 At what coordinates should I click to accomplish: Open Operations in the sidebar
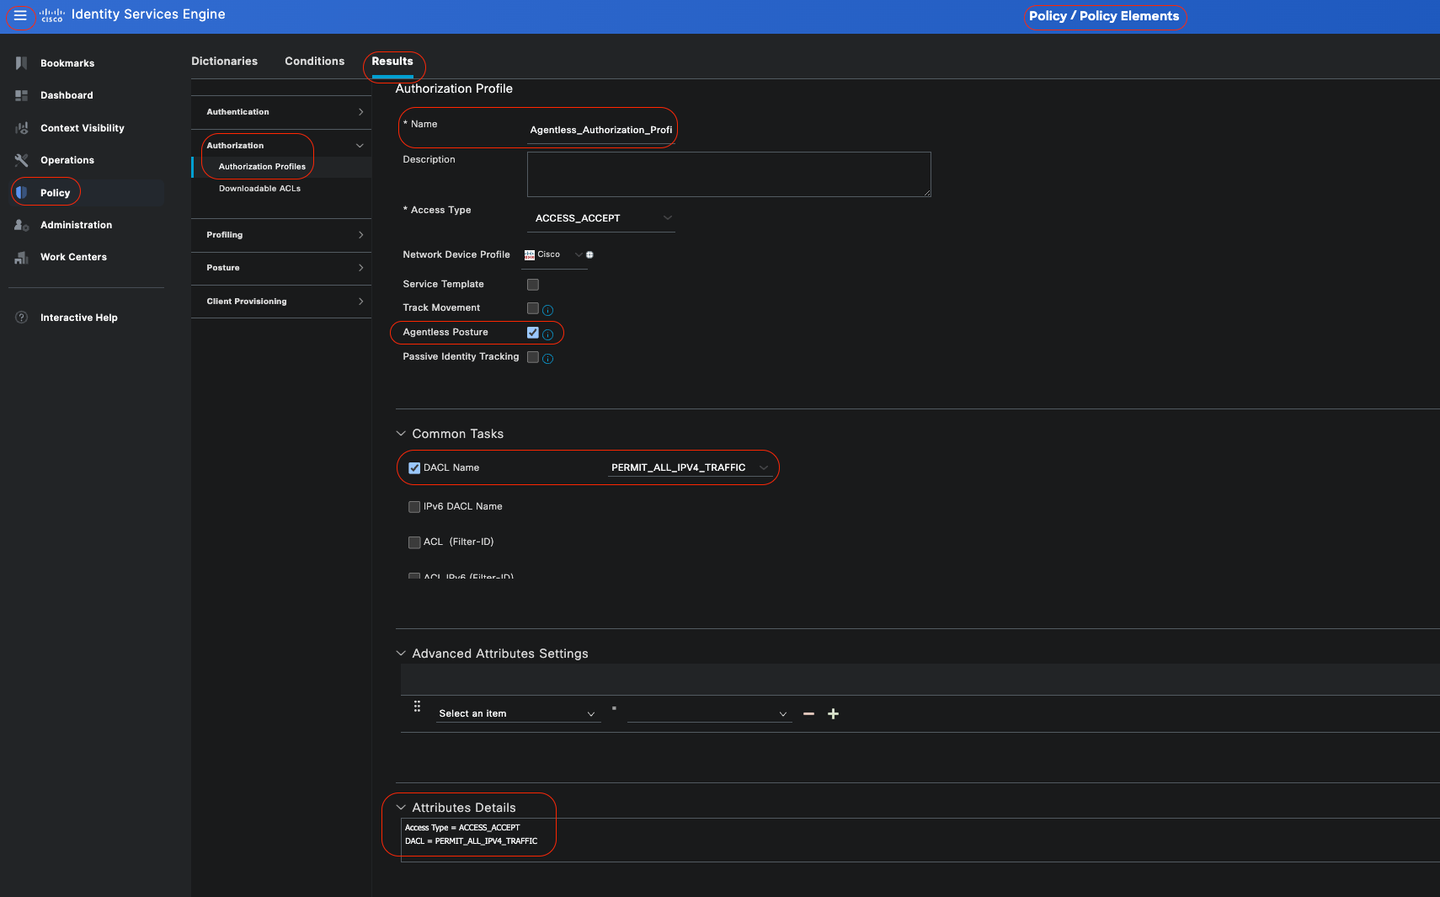pyautogui.click(x=67, y=160)
